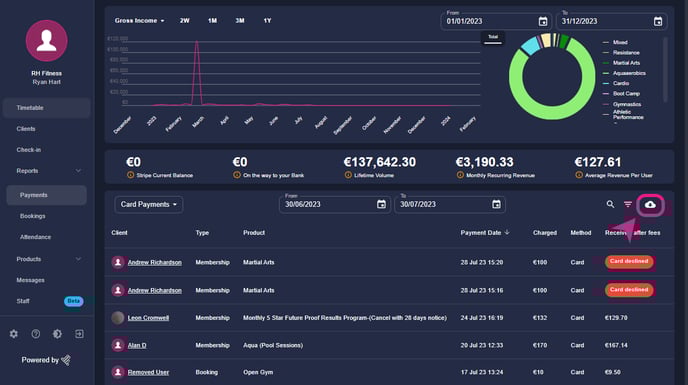Click Leon Cromwell's avatar photo
688x385 pixels.
[x=118, y=318]
